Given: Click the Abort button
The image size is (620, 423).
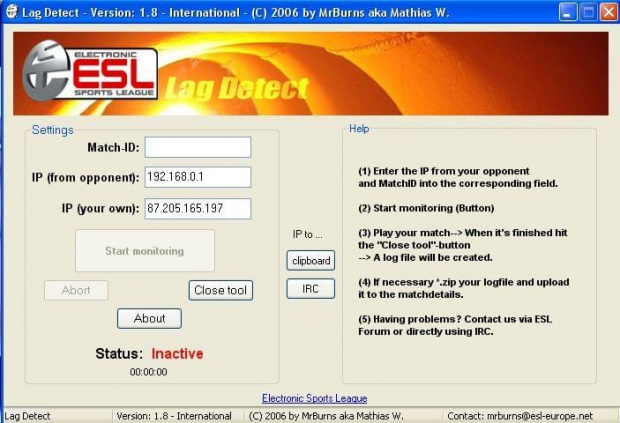Looking at the screenshot, I should (76, 290).
